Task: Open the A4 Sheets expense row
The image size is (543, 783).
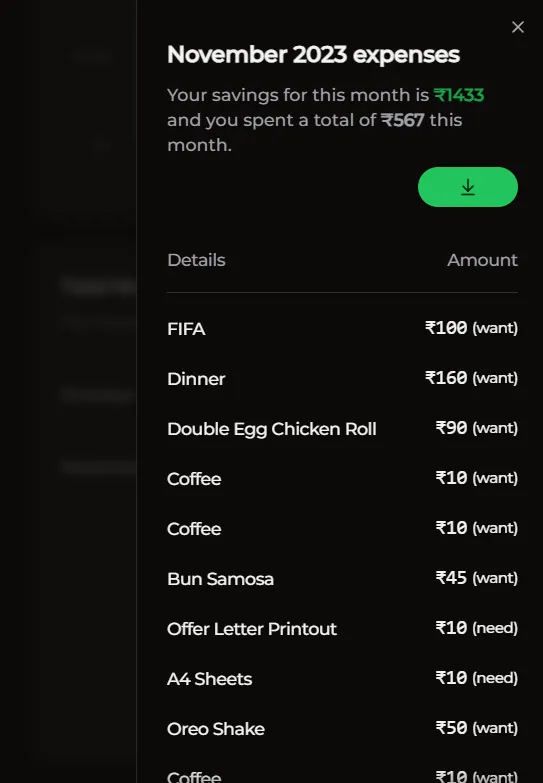Action: (x=342, y=678)
